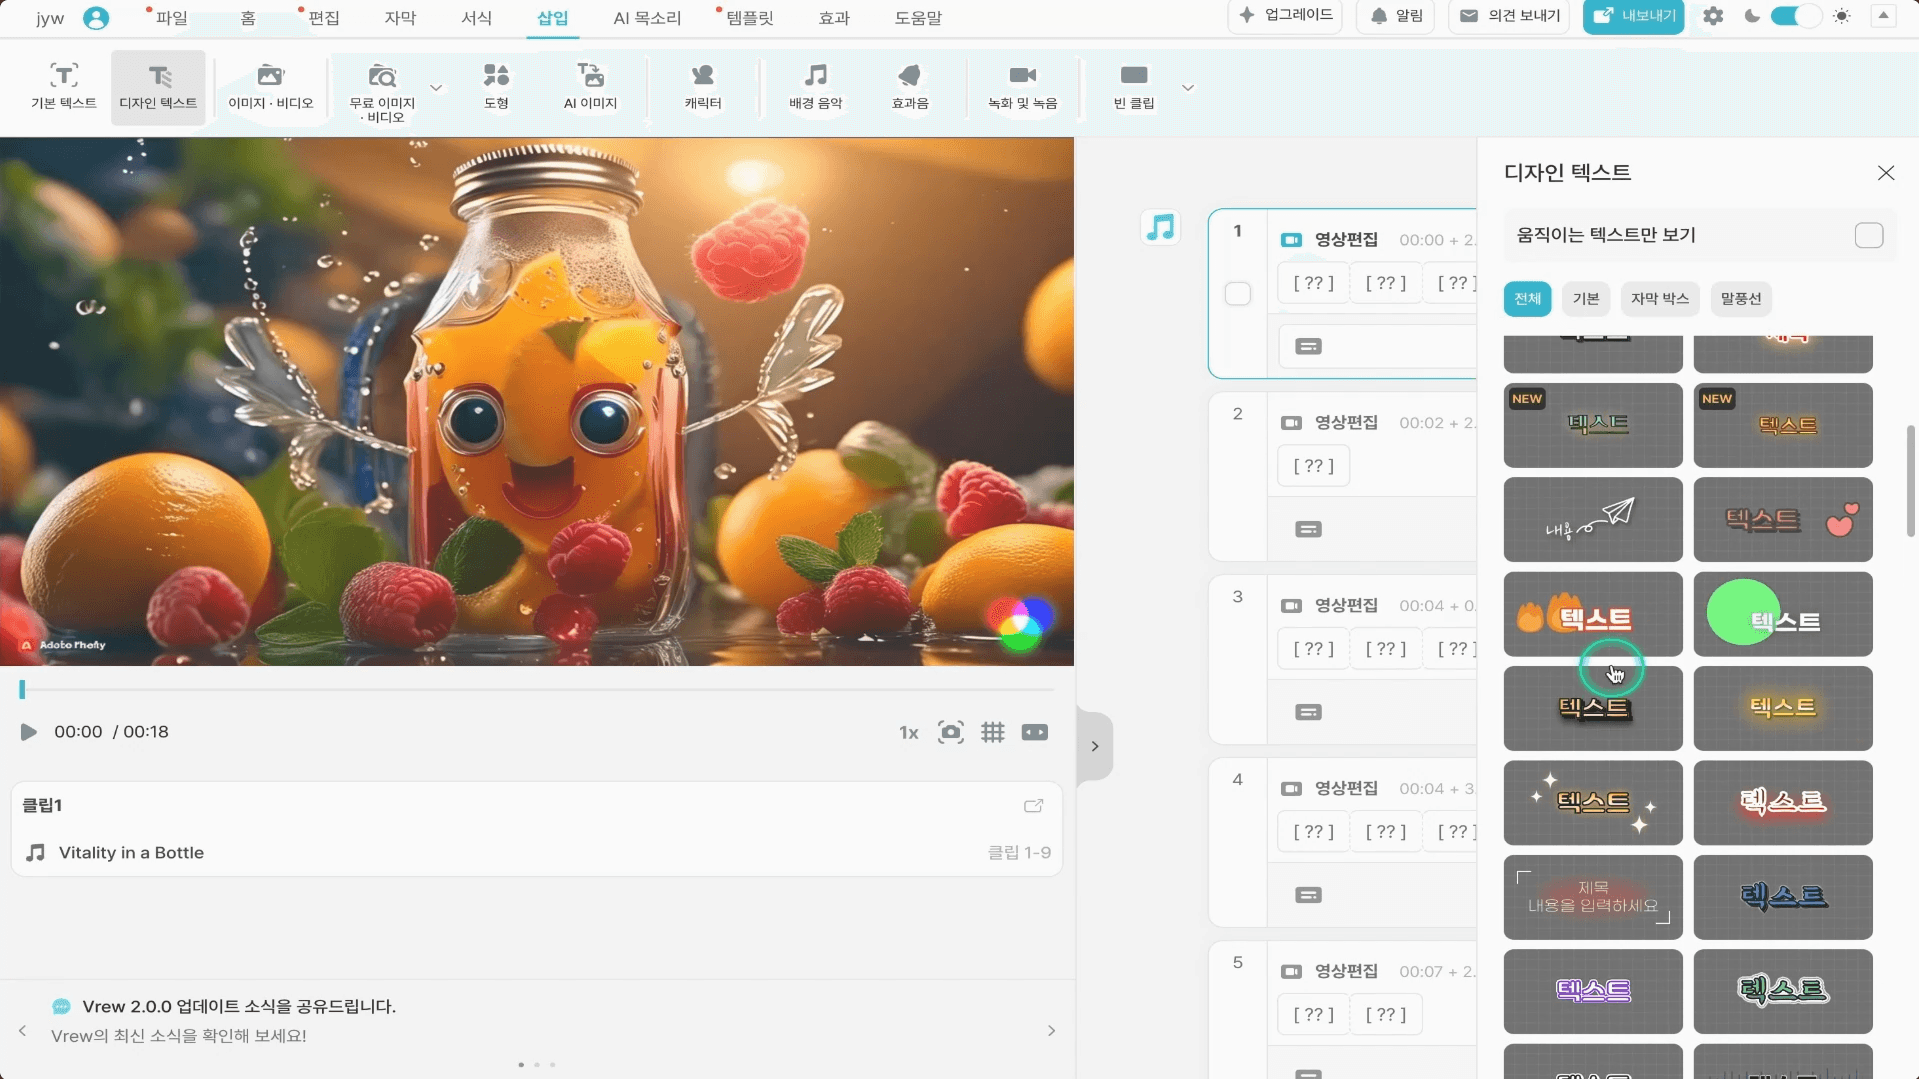The height and width of the screenshot is (1079, 1919).
Task: Expand more insert tools chevron
Action: tap(1188, 88)
